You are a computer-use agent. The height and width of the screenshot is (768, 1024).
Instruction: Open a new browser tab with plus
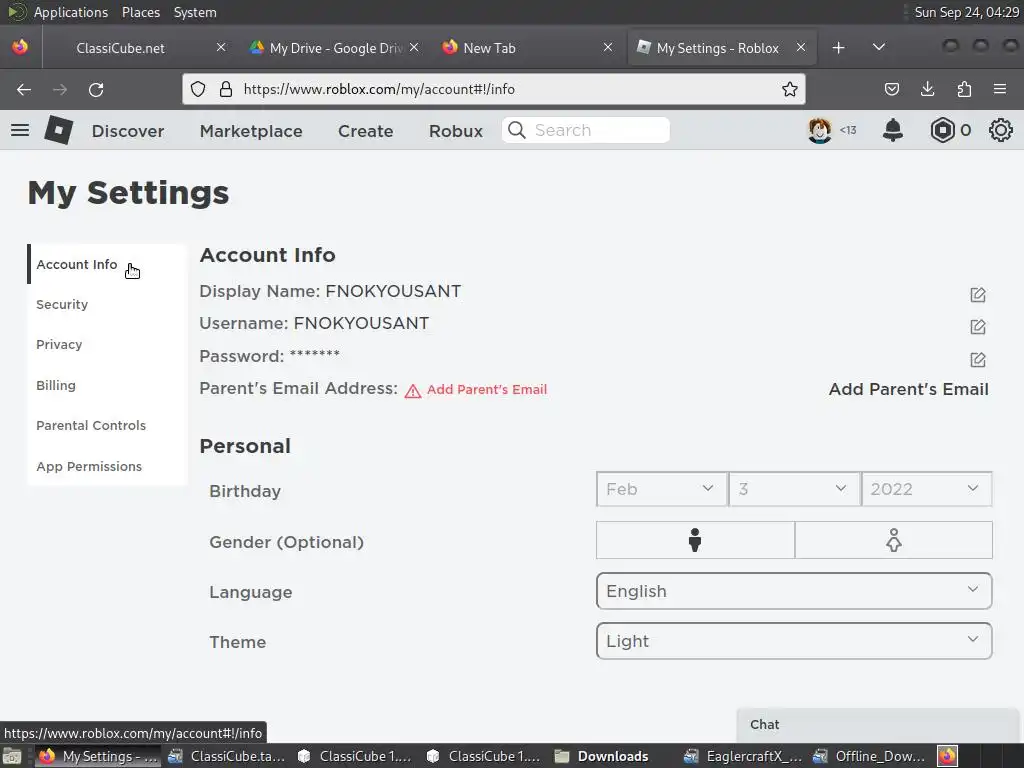[x=839, y=48]
